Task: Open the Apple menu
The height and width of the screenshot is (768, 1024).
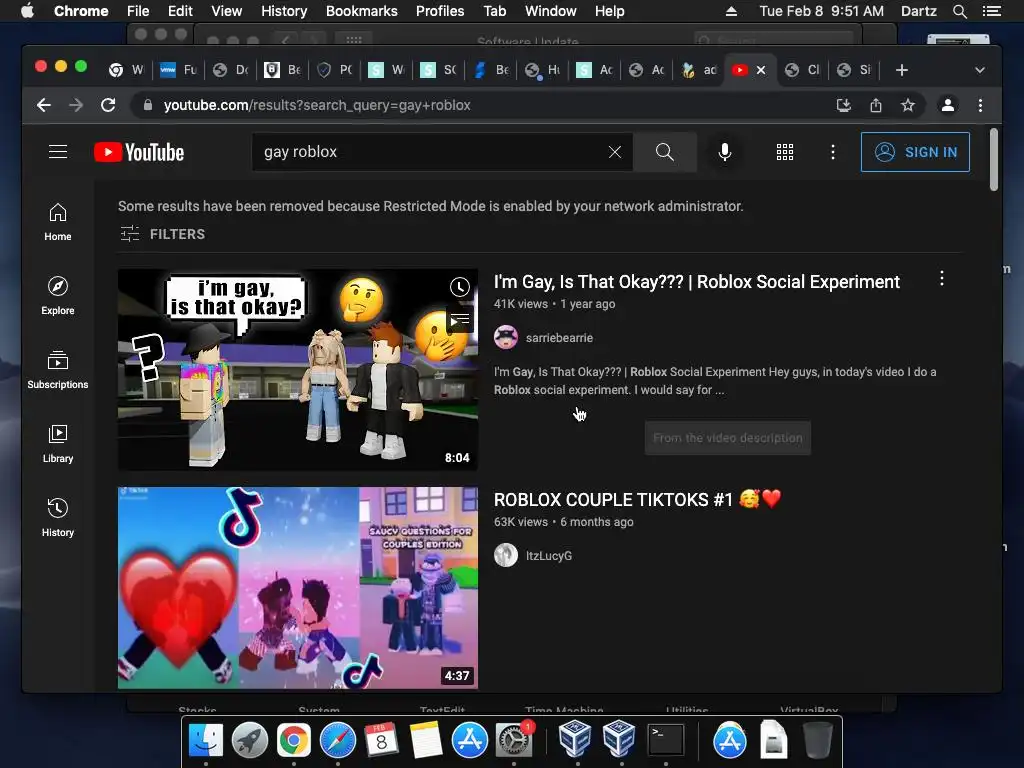Action: 27,11
